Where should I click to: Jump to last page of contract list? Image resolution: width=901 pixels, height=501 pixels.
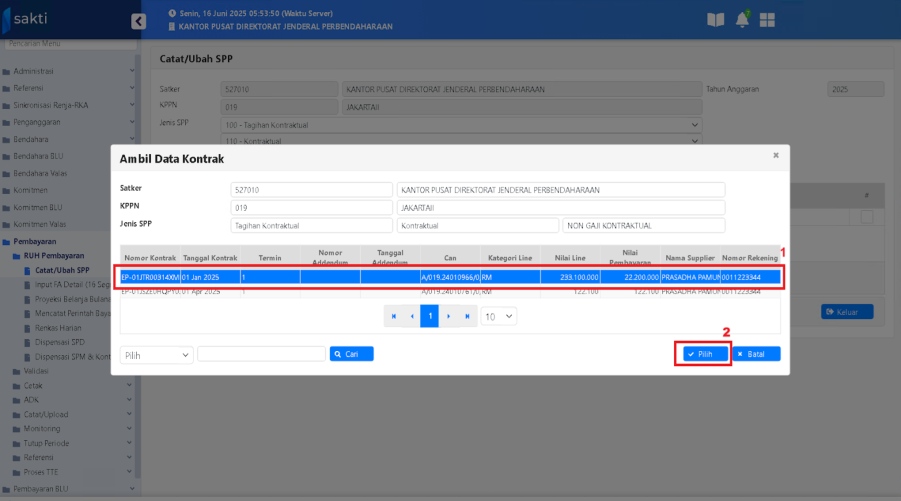(467, 316)
